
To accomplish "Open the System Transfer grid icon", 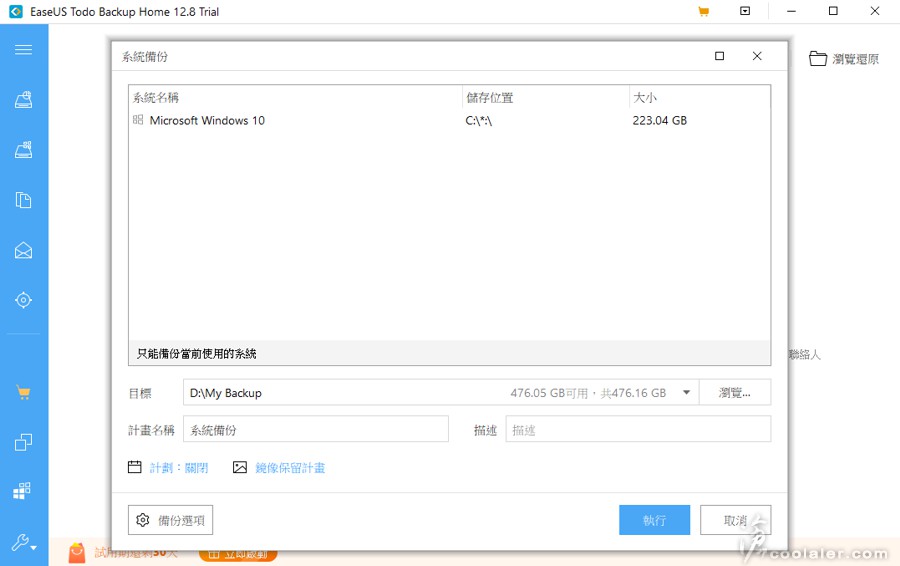I will (22, 491).
